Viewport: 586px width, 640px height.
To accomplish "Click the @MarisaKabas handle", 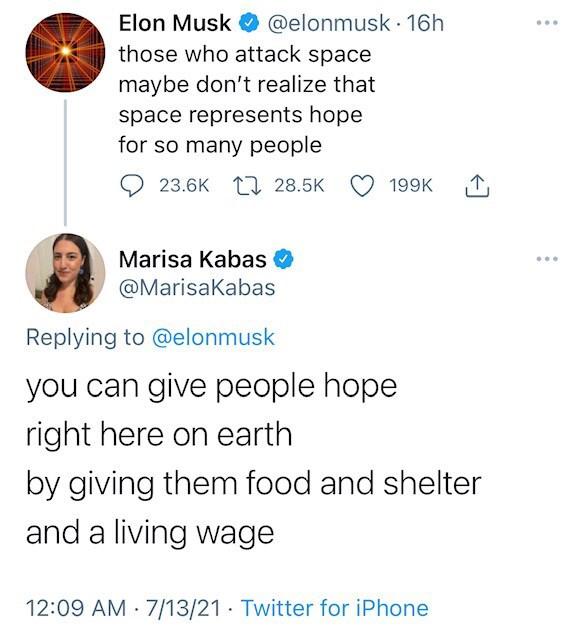I will point(197,287).
